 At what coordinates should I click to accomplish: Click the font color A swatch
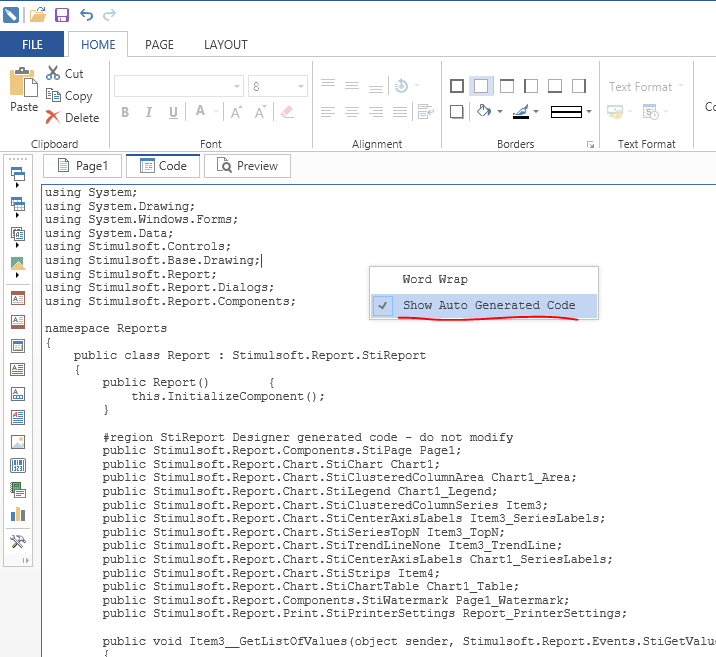200,111
